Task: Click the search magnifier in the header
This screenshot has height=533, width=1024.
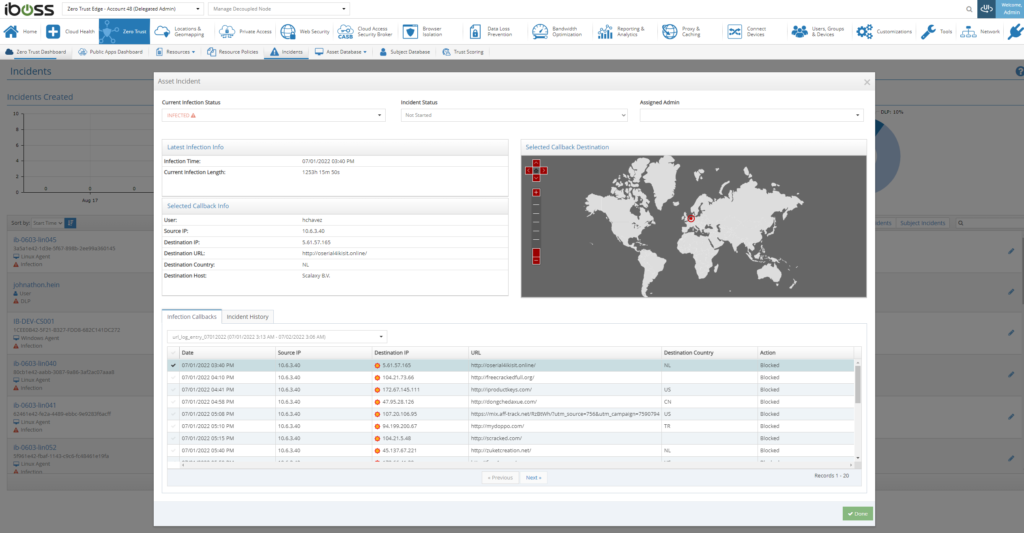Action: click(969, 9)
